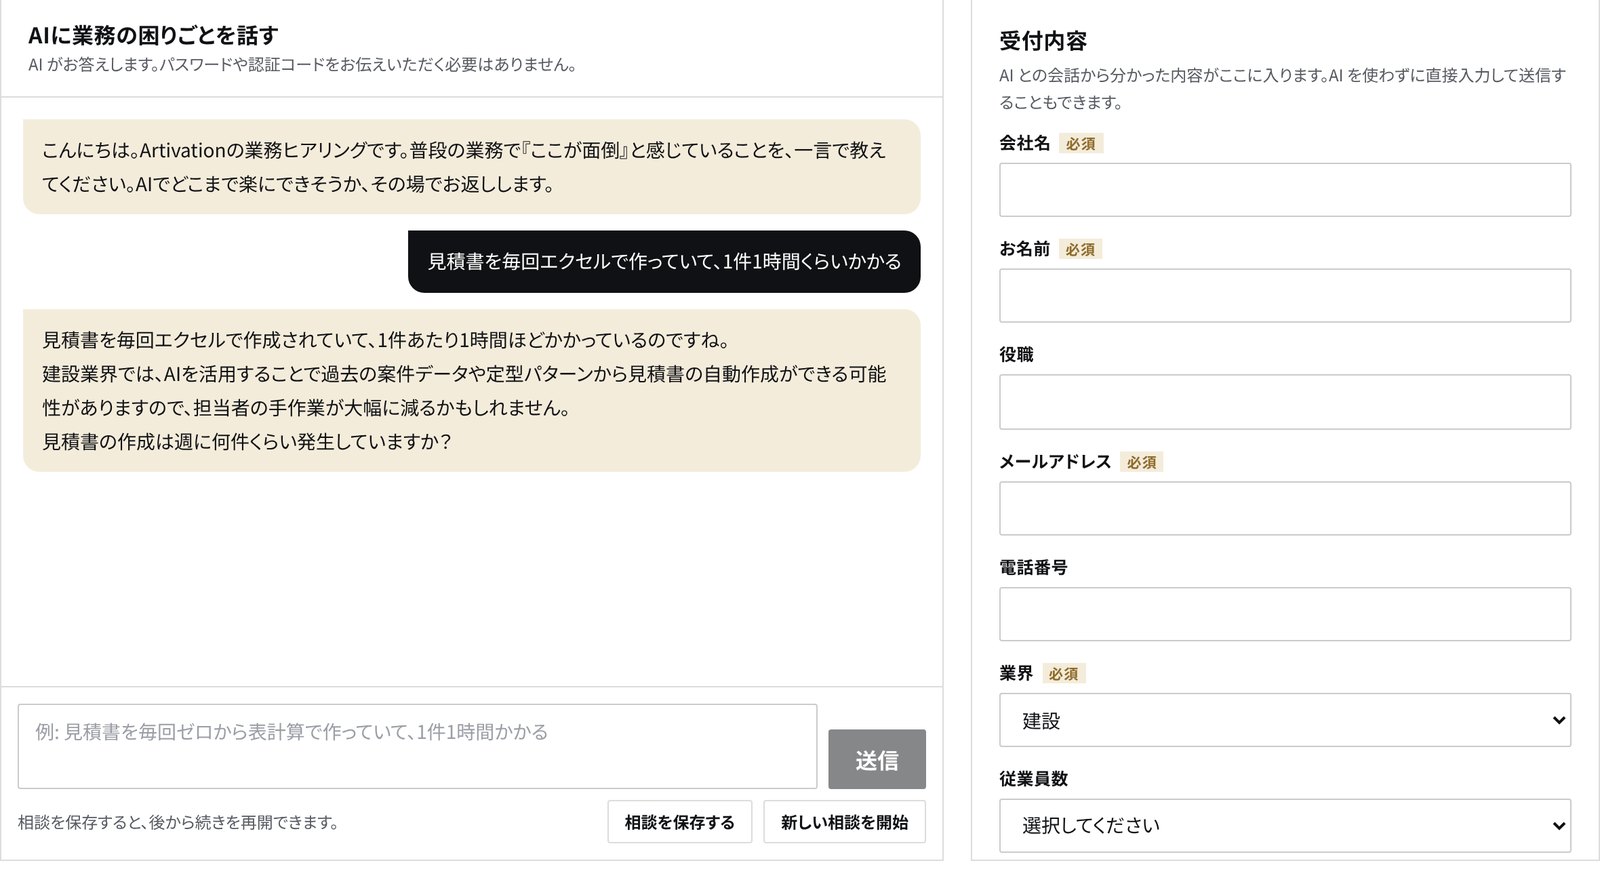Click the note 相談を保存すると、後から続きを再開できます
Screen dimensions: 1600x884
[180, 822]
